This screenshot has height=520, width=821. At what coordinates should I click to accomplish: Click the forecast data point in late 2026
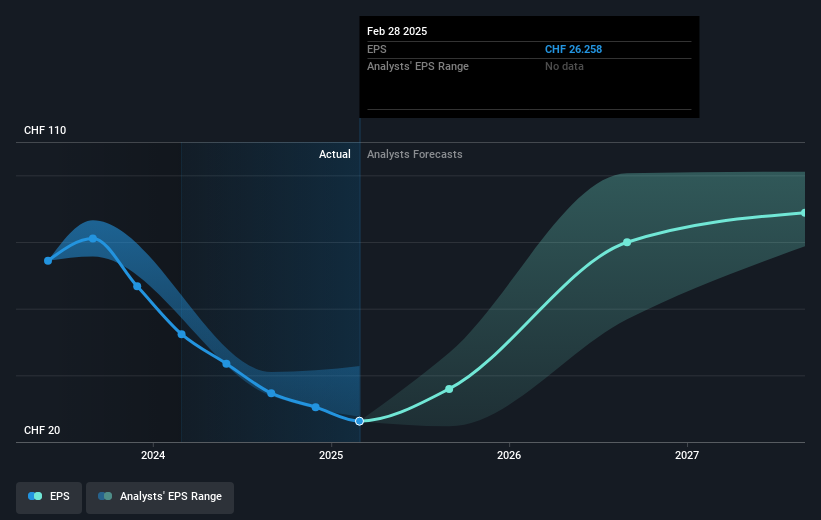click(x=627, y=242)
